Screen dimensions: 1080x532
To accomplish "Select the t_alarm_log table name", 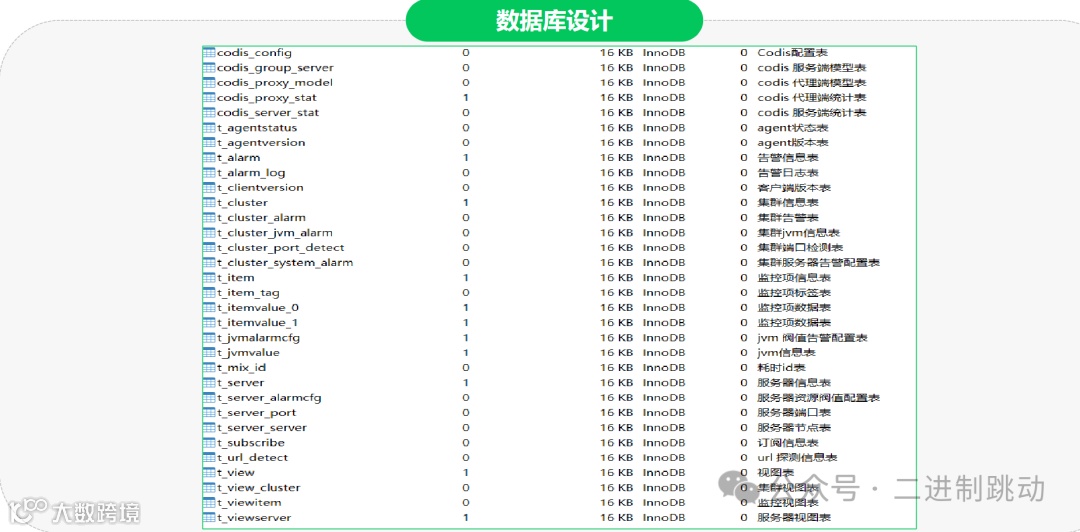I will click(x=251, y=173).
